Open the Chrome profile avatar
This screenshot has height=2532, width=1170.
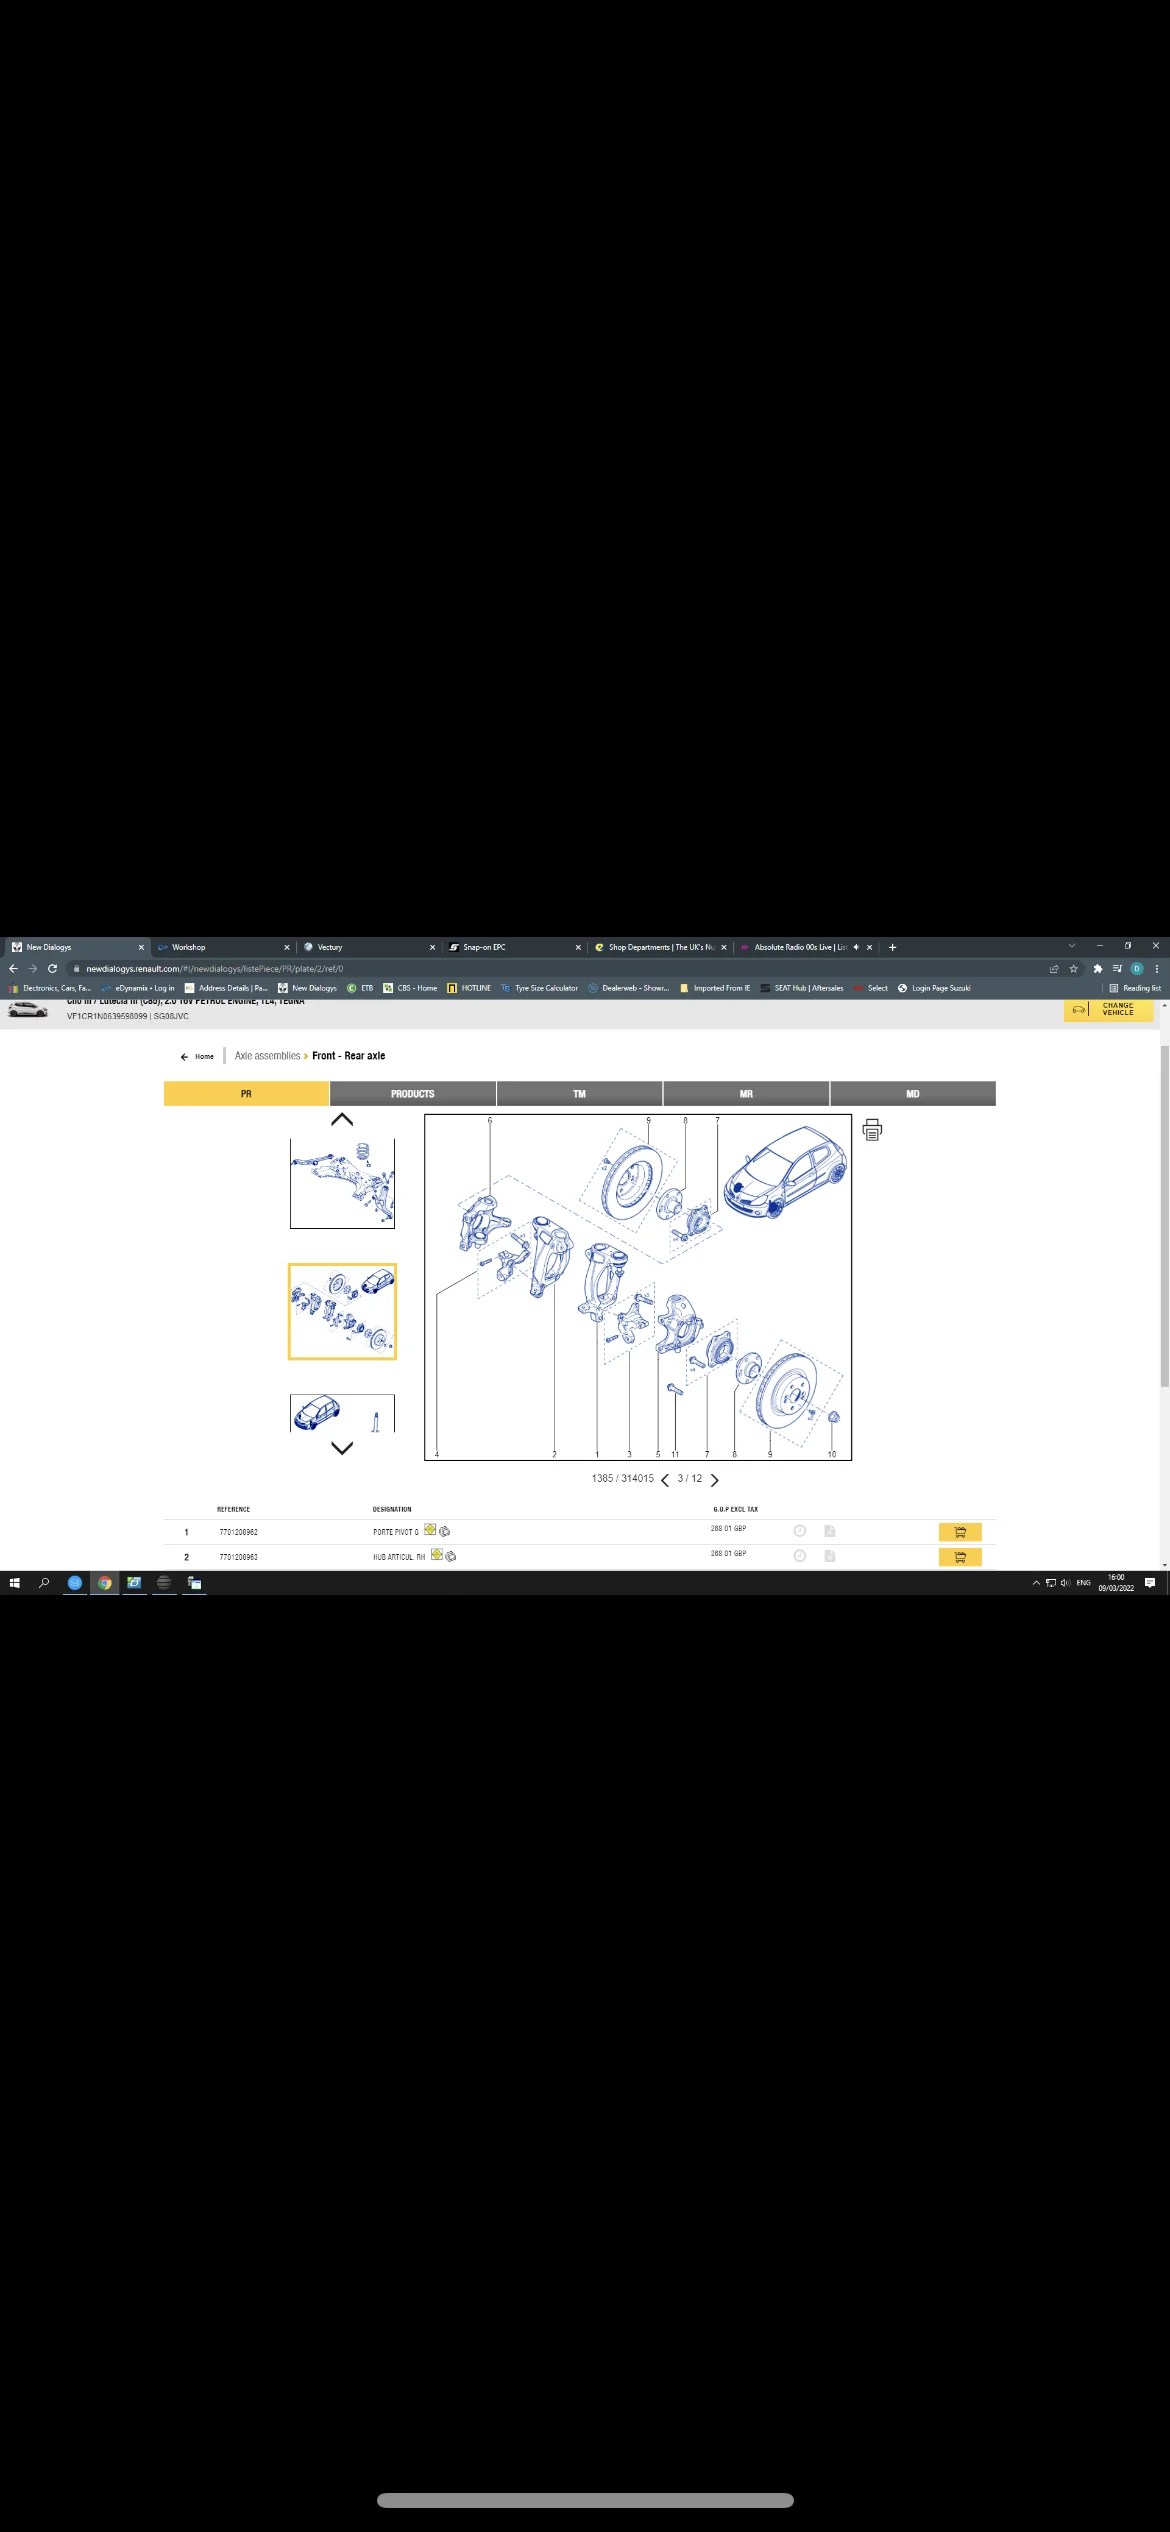(x=1137, y=968)
